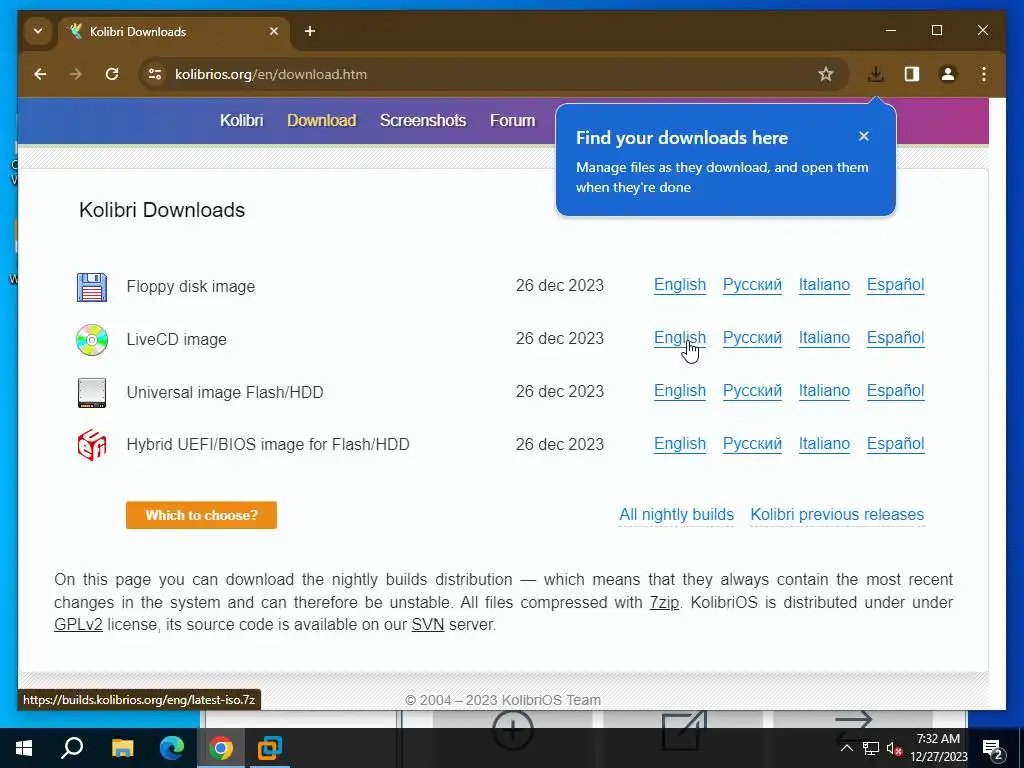Open the 'All nightly builds' link
This screenshot has height=768, width=1024.
(x=677, y=515)
